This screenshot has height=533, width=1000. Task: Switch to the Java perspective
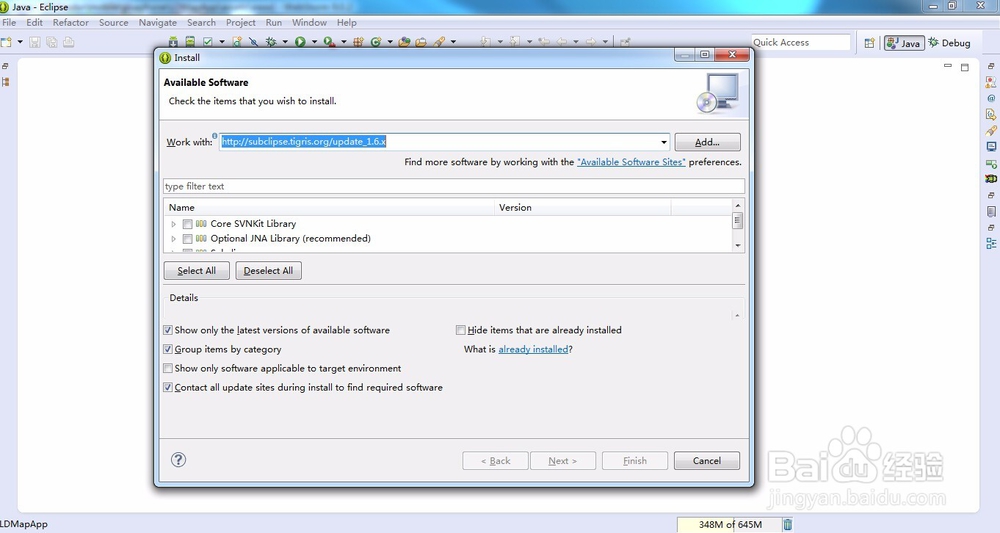[904, 43]
